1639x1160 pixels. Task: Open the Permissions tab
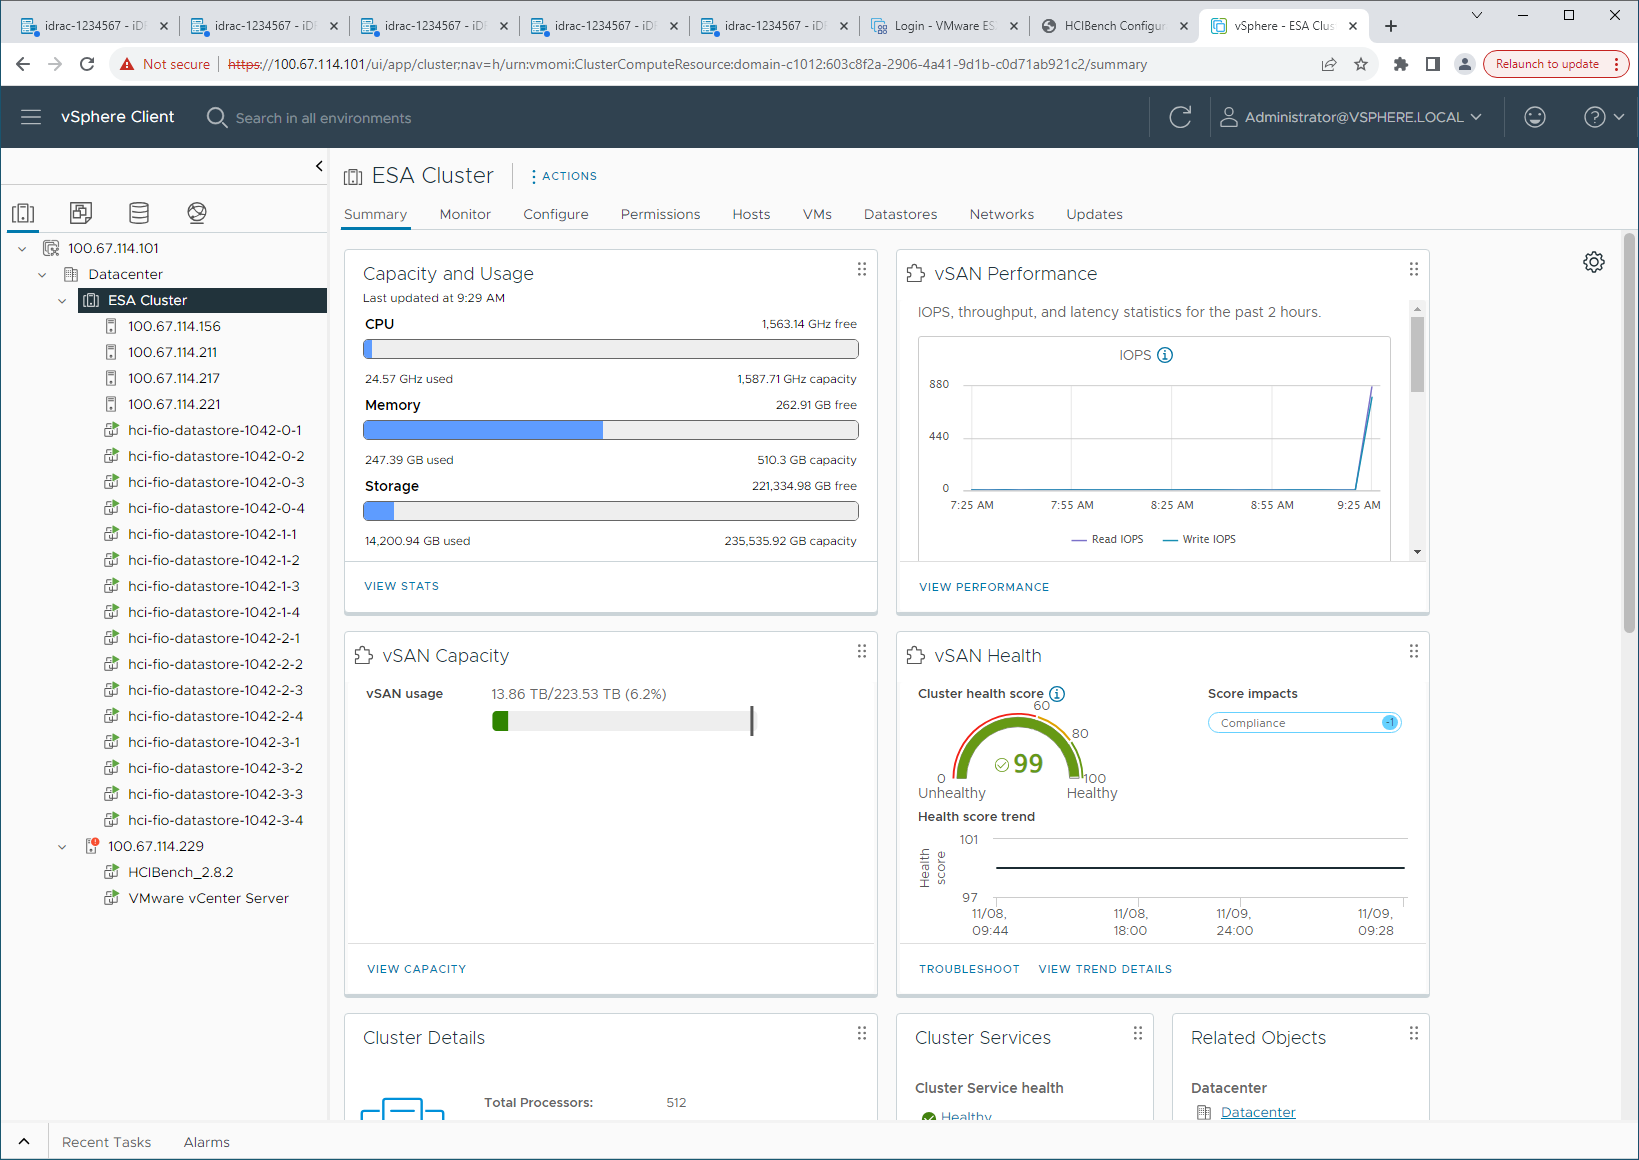pos(660,214)
